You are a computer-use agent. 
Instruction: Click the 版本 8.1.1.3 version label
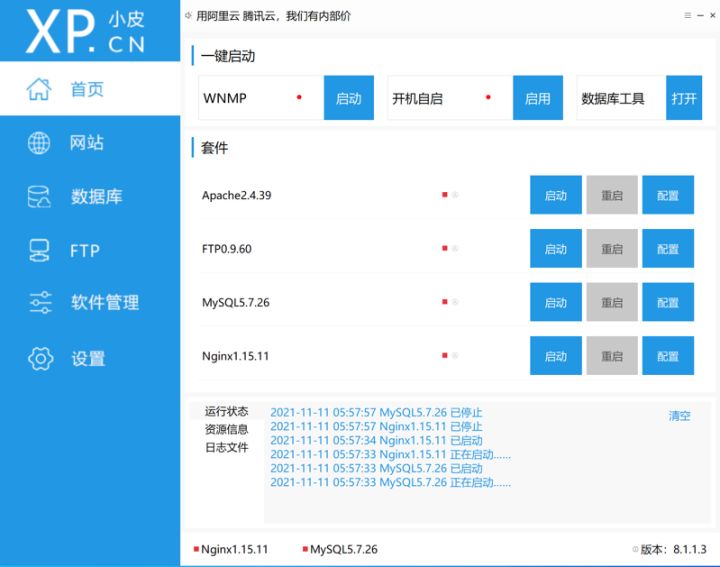click(x=673, y=549)
